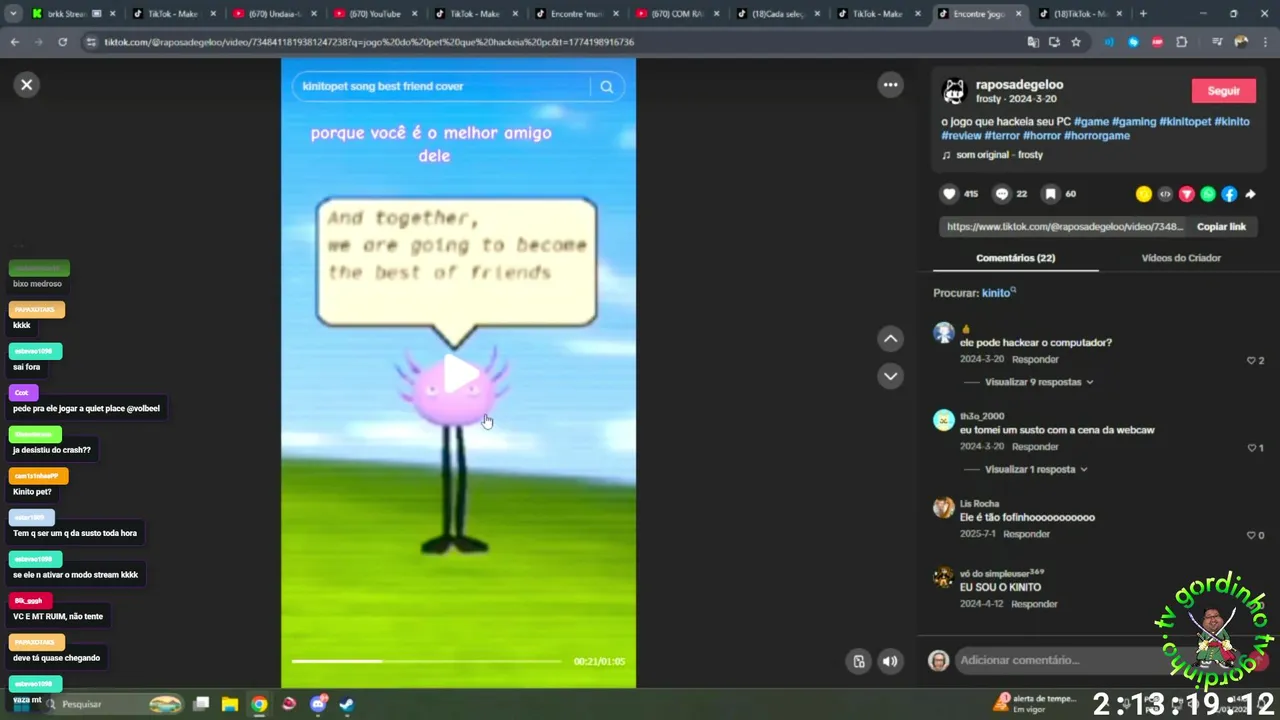Like th3o_2000's webcam comment
The width and height of the screenshot is (1280, 720).
click(1250, 448)
